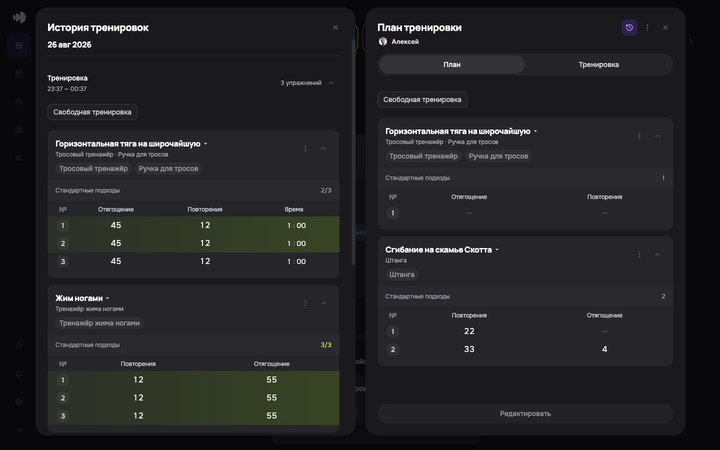Collapse Сгибание на скамье Скотта card
The image size is (720, 450).
tap(657, 254)
